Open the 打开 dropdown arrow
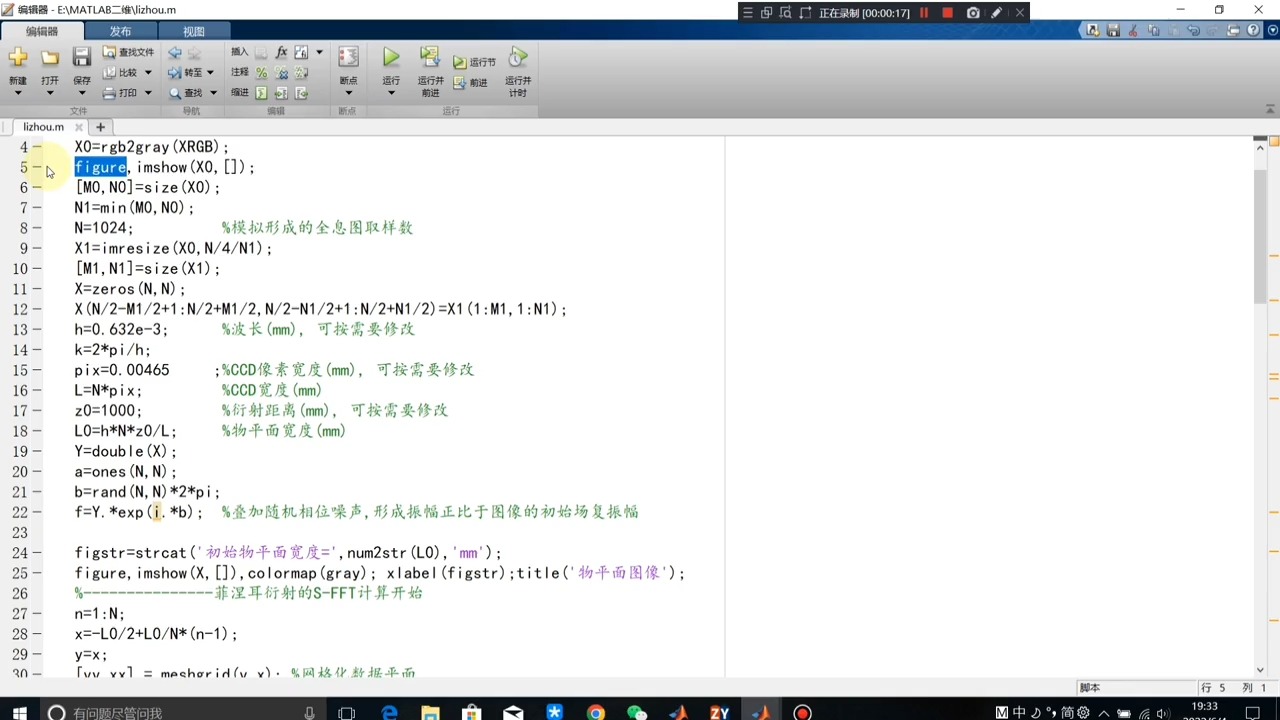 tap(50, 93)
